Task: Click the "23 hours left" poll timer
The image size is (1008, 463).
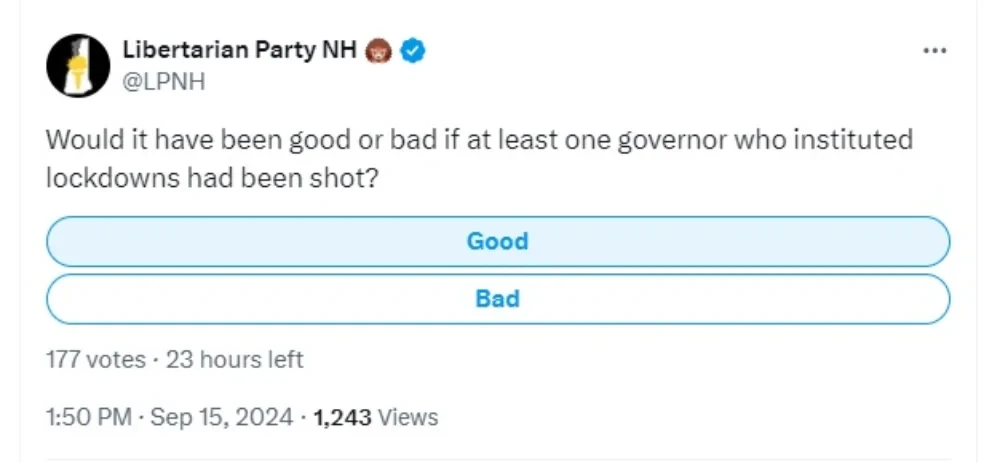Action: tap(234, 358)
